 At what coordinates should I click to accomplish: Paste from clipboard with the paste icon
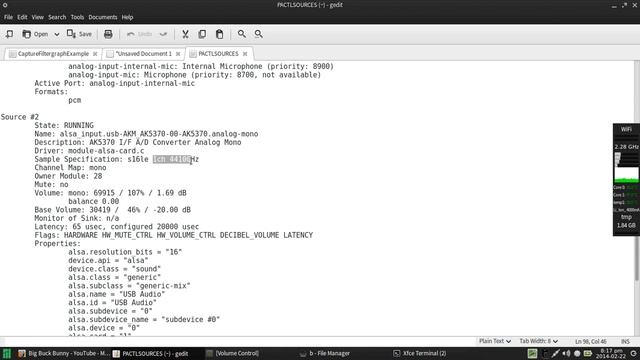(x=220, y=34)
